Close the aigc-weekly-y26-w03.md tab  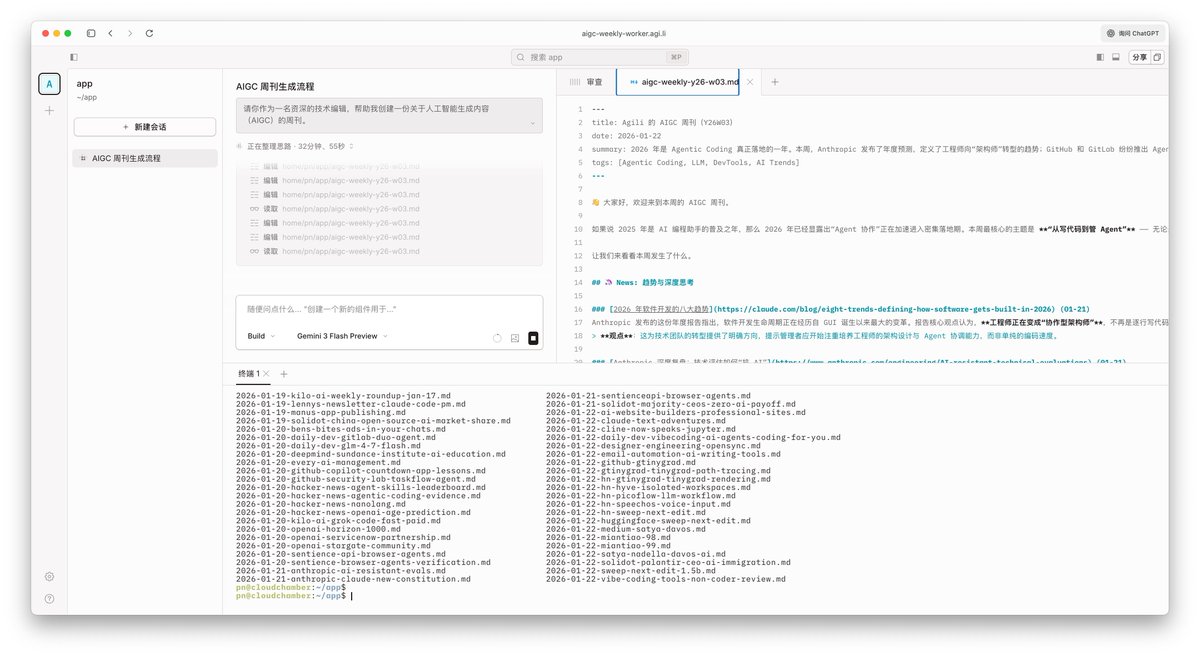tap(750, 82)
